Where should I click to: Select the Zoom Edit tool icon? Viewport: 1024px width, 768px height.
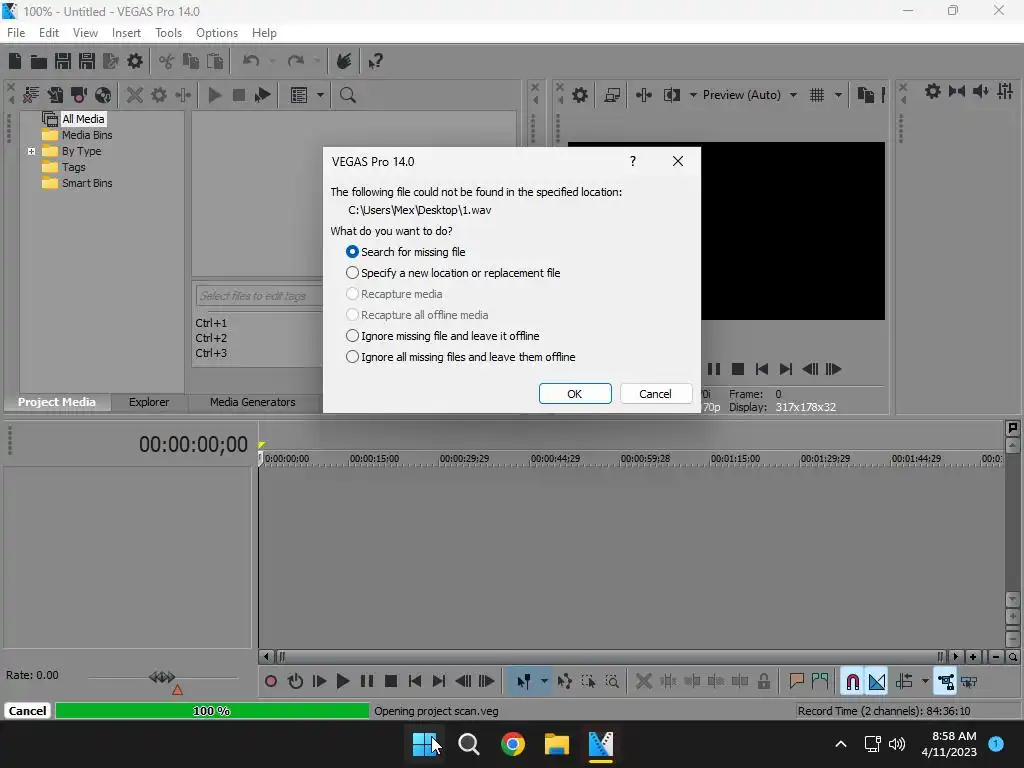[x=612, y=682]
